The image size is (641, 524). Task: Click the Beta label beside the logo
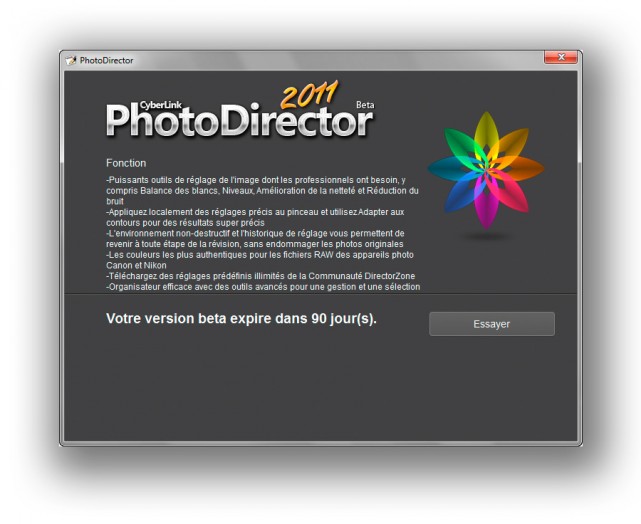[x=365, y=105]
